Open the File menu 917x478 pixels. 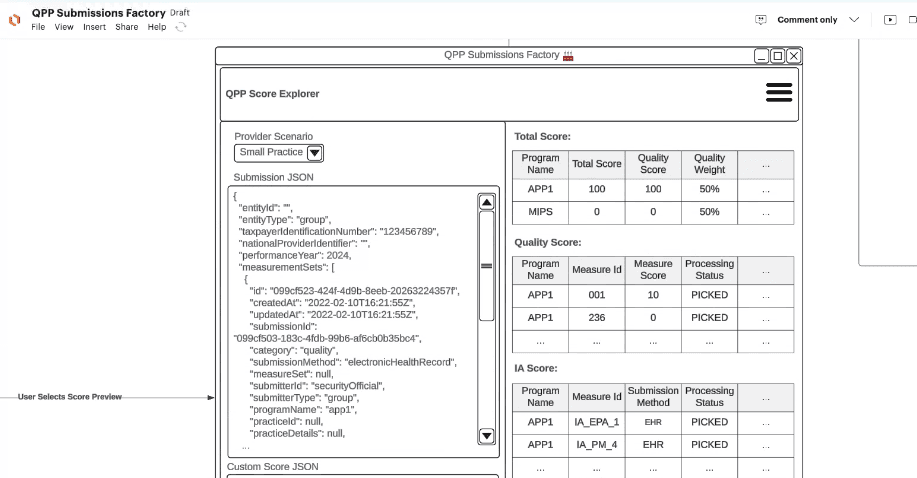tap(38, 27)
